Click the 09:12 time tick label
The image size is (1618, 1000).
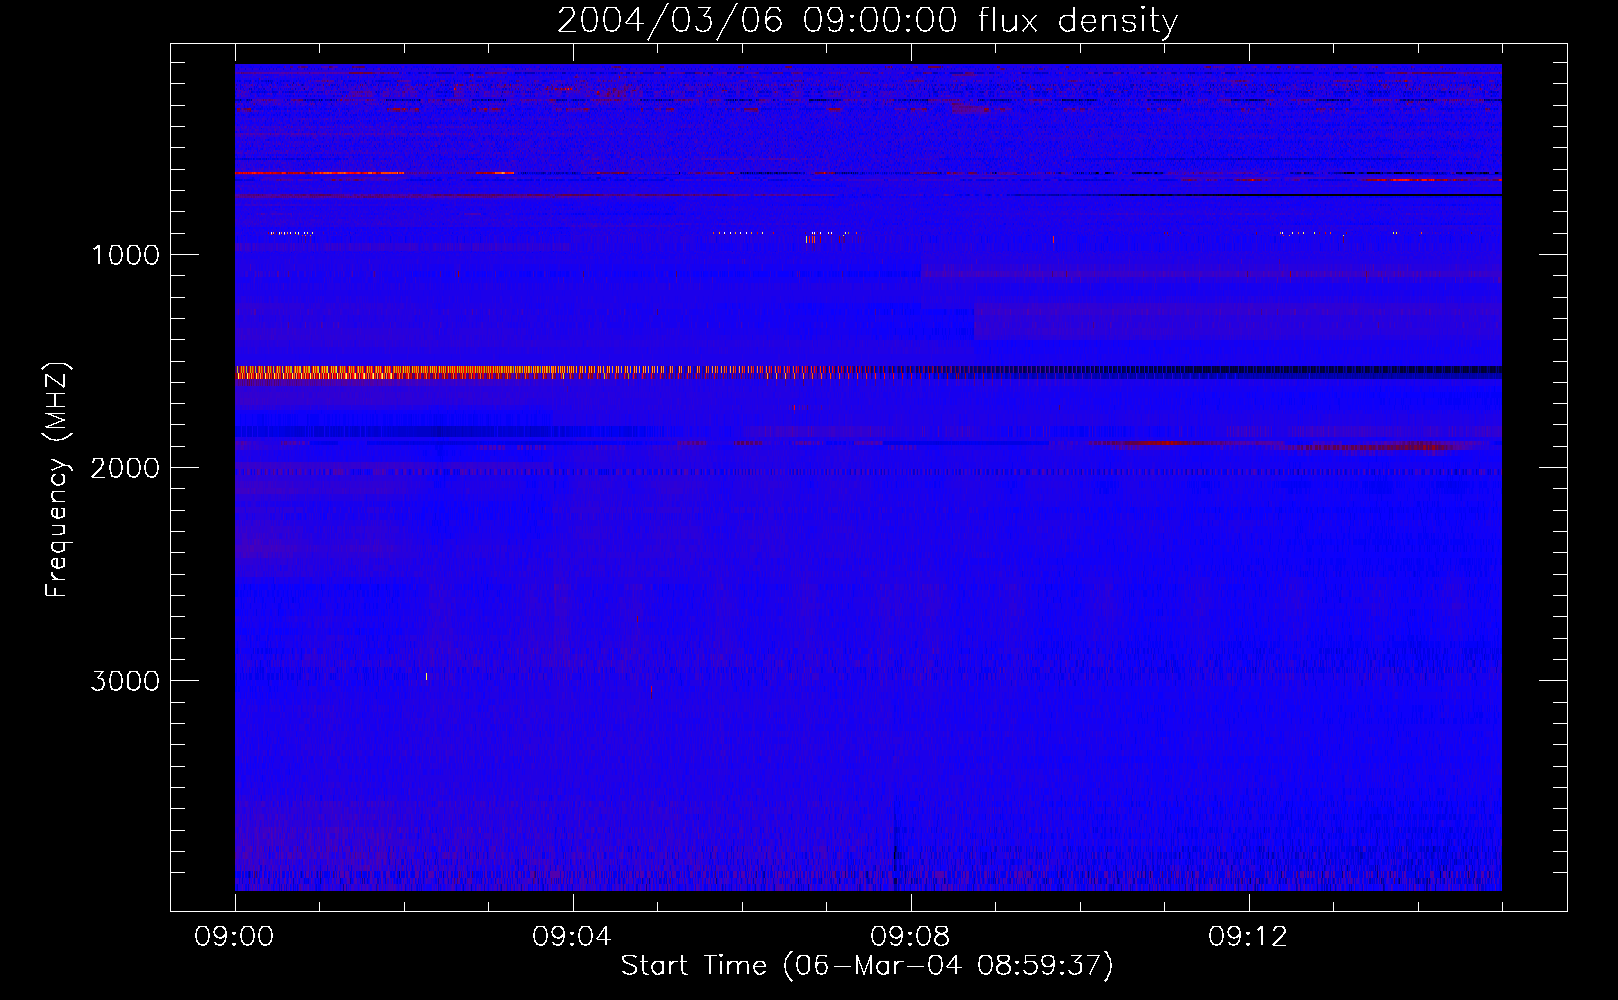click(x=1248, y=937)
